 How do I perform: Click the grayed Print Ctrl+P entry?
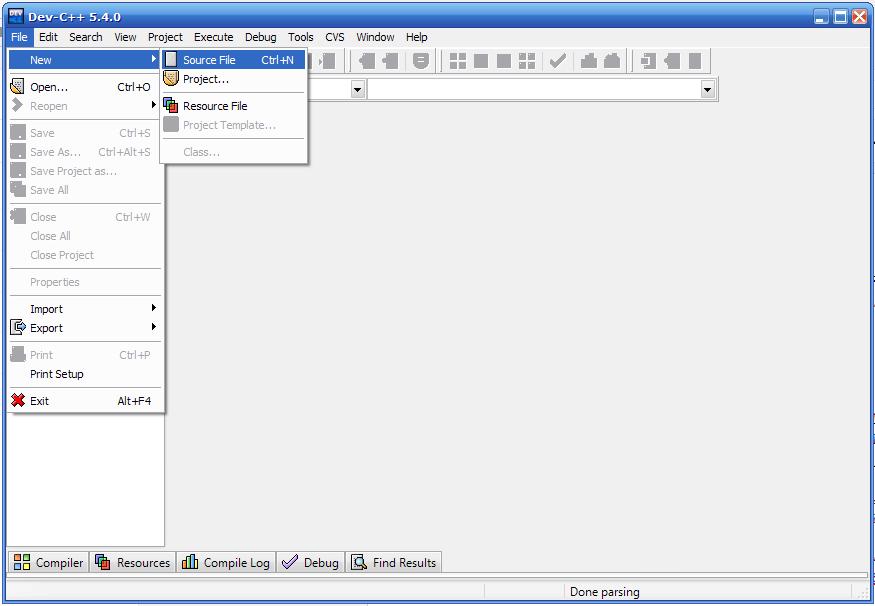(85, 355)
